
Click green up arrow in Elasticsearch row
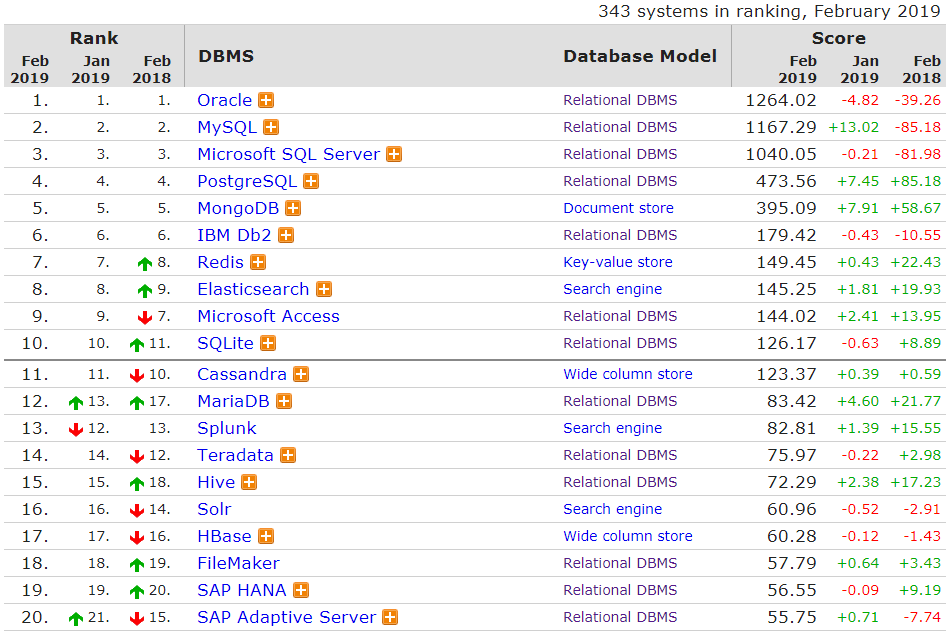pyautogui.click(x=145, y=291)
